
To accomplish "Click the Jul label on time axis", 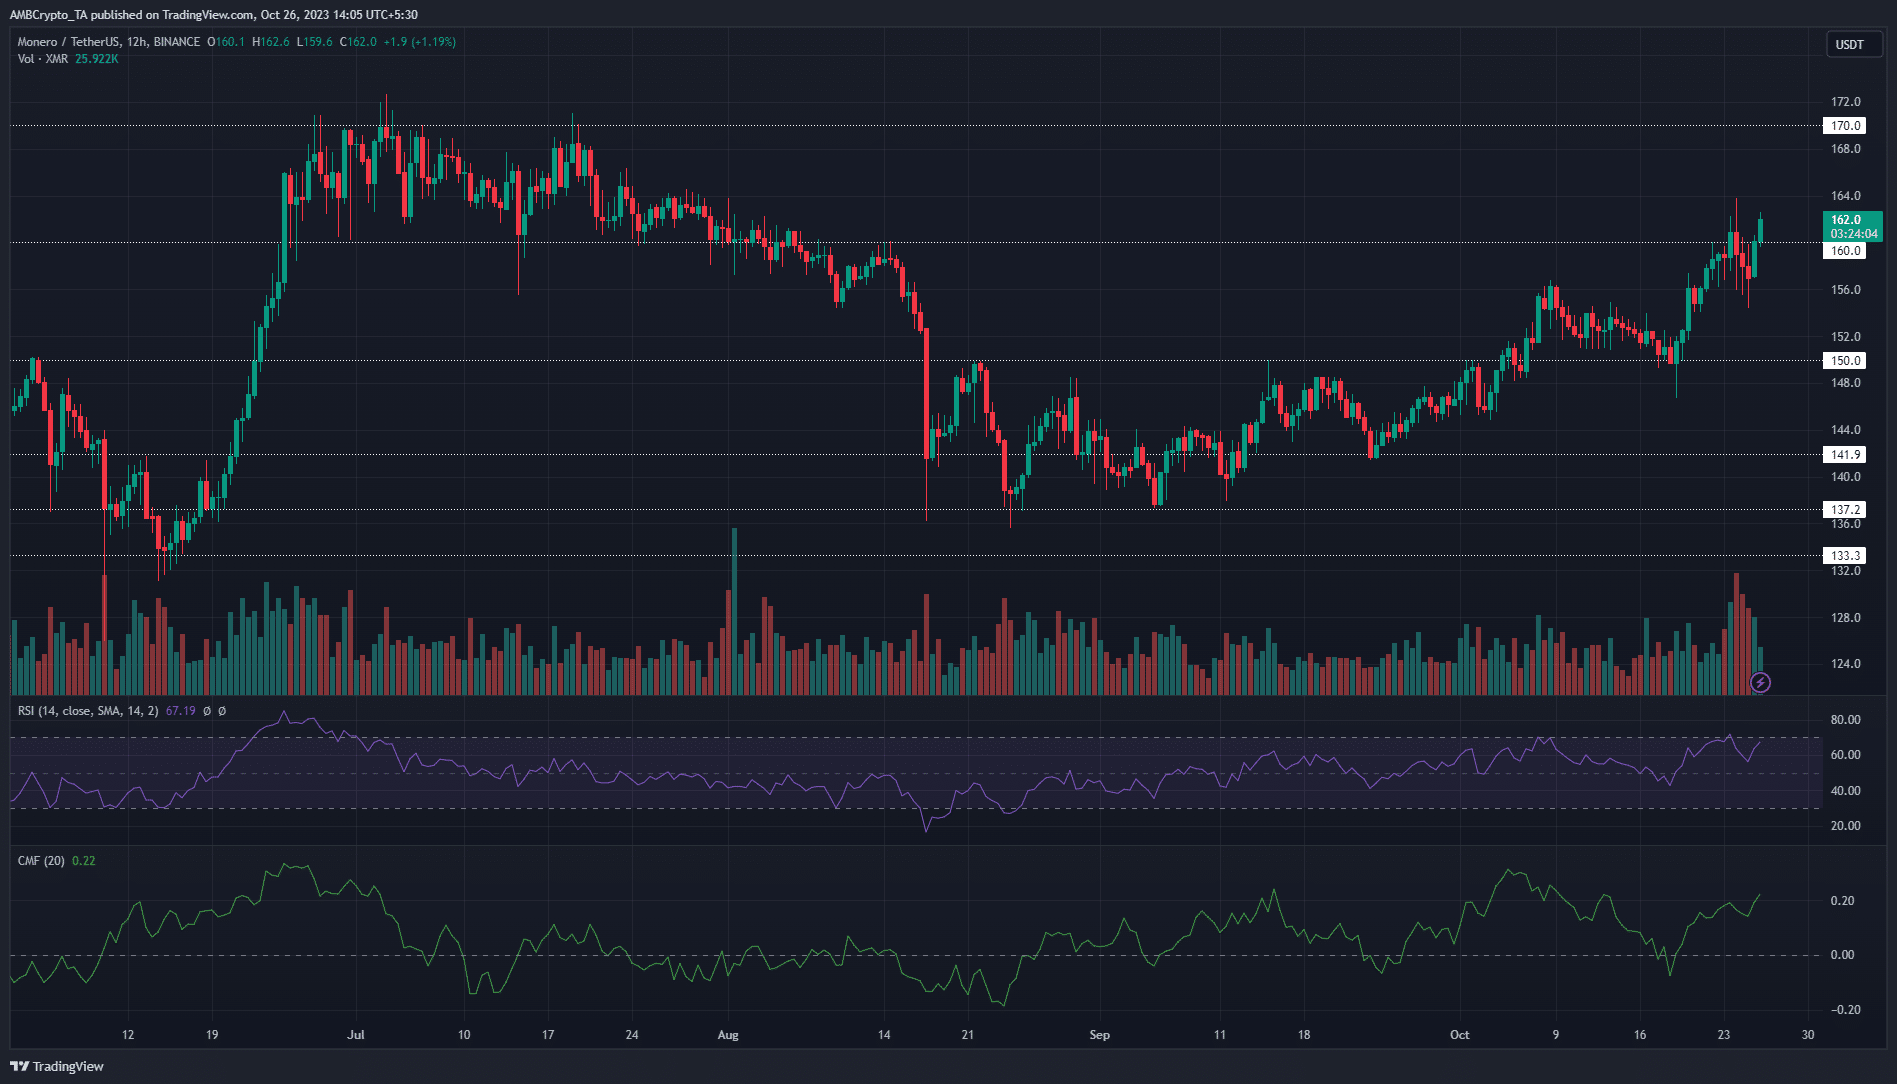I will (356, 1035).
